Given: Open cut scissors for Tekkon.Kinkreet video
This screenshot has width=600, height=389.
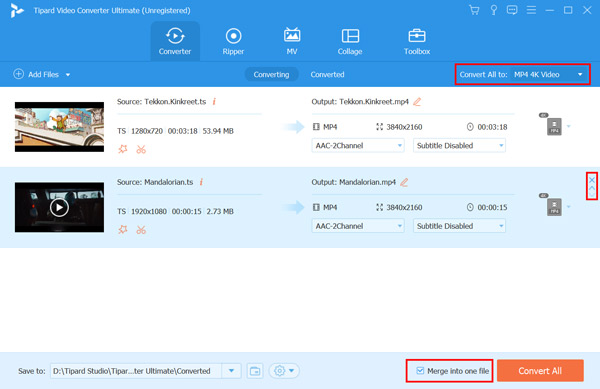Looking at the screenshot, I should click(x=141, y=149).
